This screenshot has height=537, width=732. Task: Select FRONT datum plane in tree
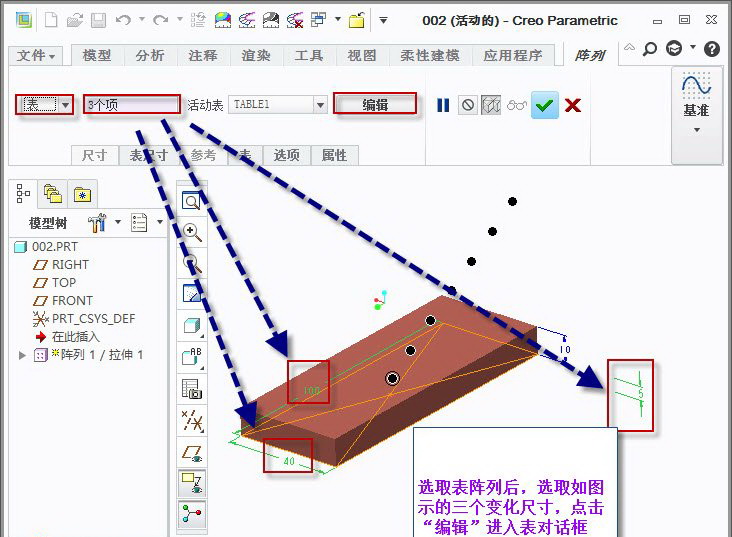tap(63, 300)
